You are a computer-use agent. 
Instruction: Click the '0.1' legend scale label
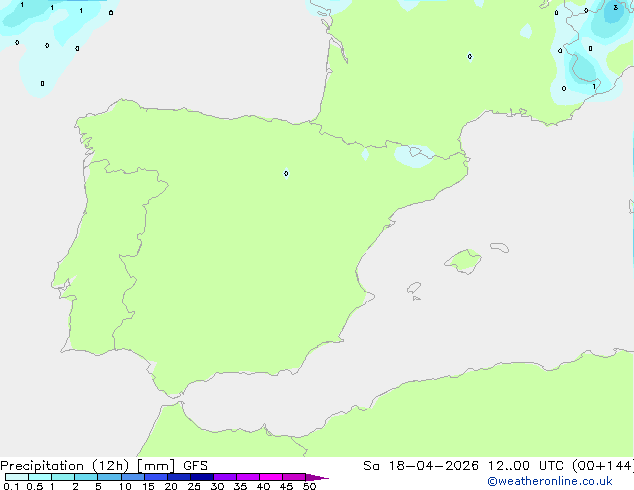click(x=11, y=486)
